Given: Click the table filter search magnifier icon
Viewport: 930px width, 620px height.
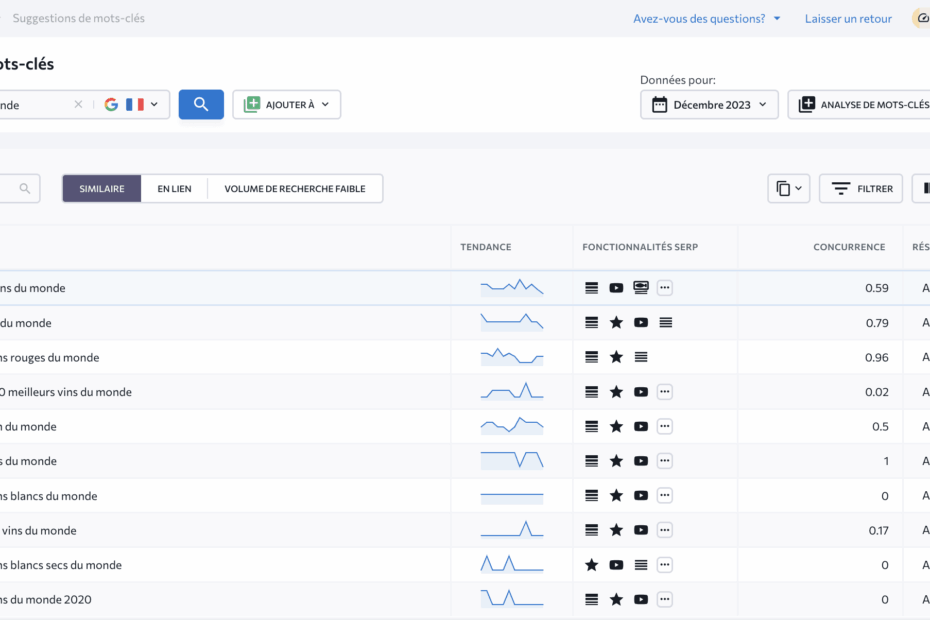Looking at the screenshot, I should click(24, 189).
